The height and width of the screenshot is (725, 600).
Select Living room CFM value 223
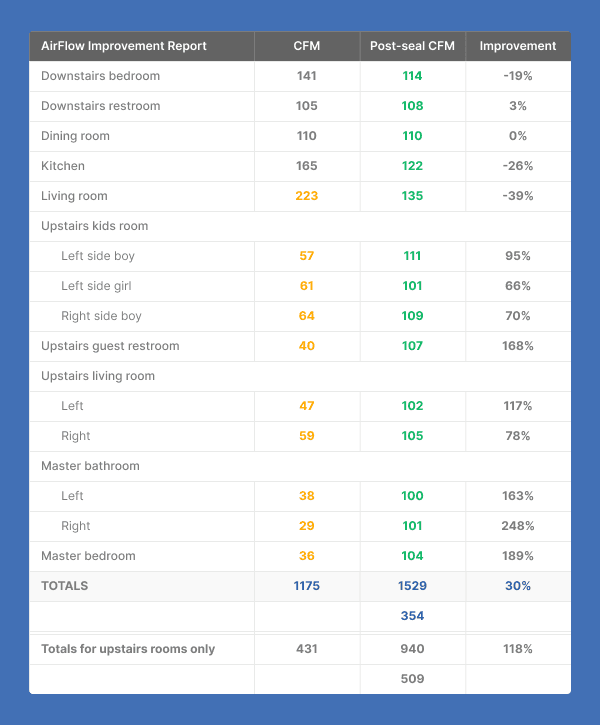307,196
